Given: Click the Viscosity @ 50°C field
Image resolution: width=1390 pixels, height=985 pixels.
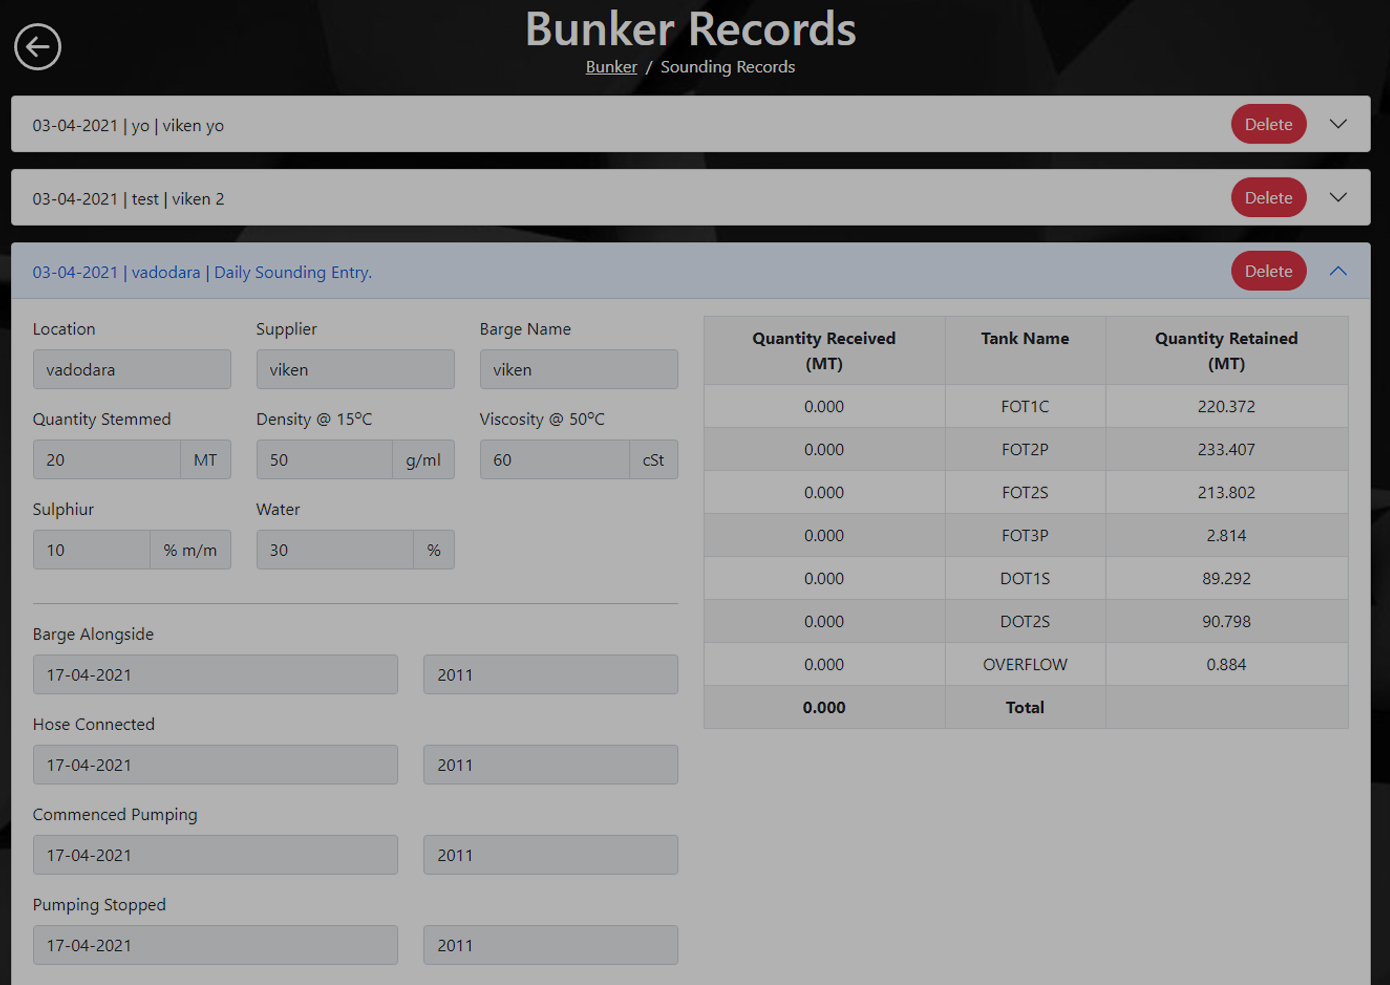Looking at the screenshot, I should point(554,460).
